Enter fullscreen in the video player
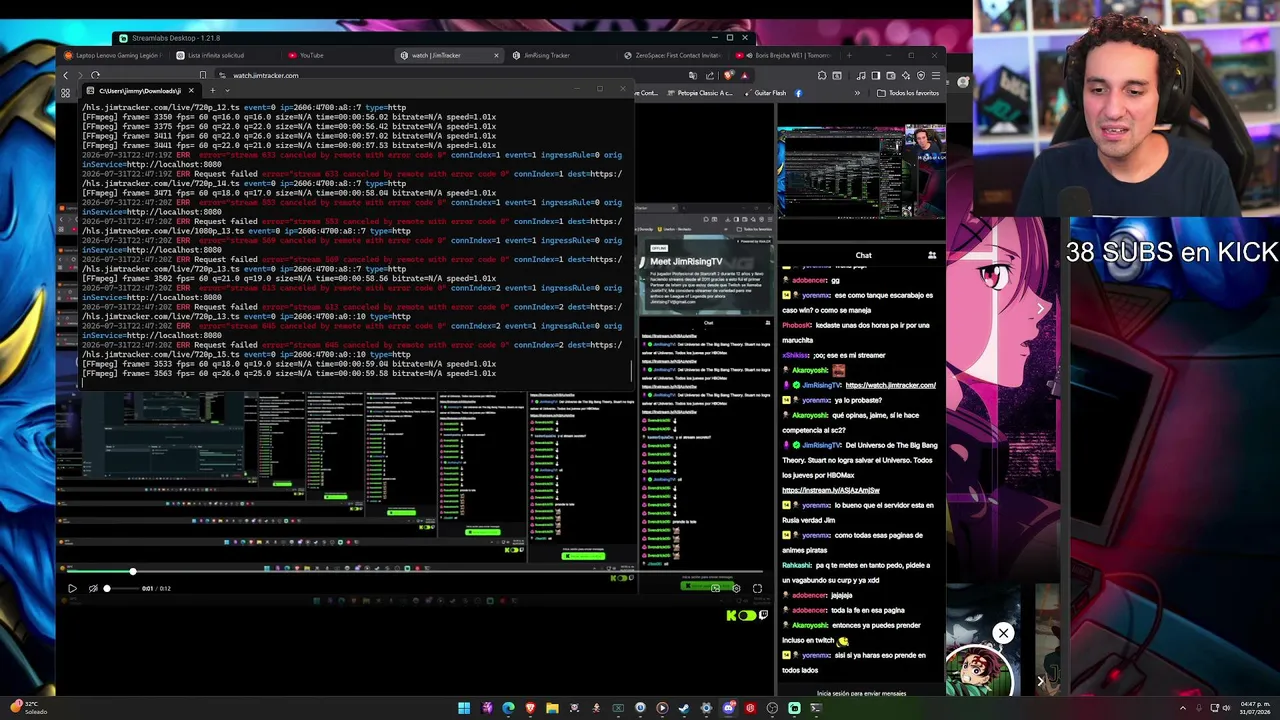 (x=757, y=588)
